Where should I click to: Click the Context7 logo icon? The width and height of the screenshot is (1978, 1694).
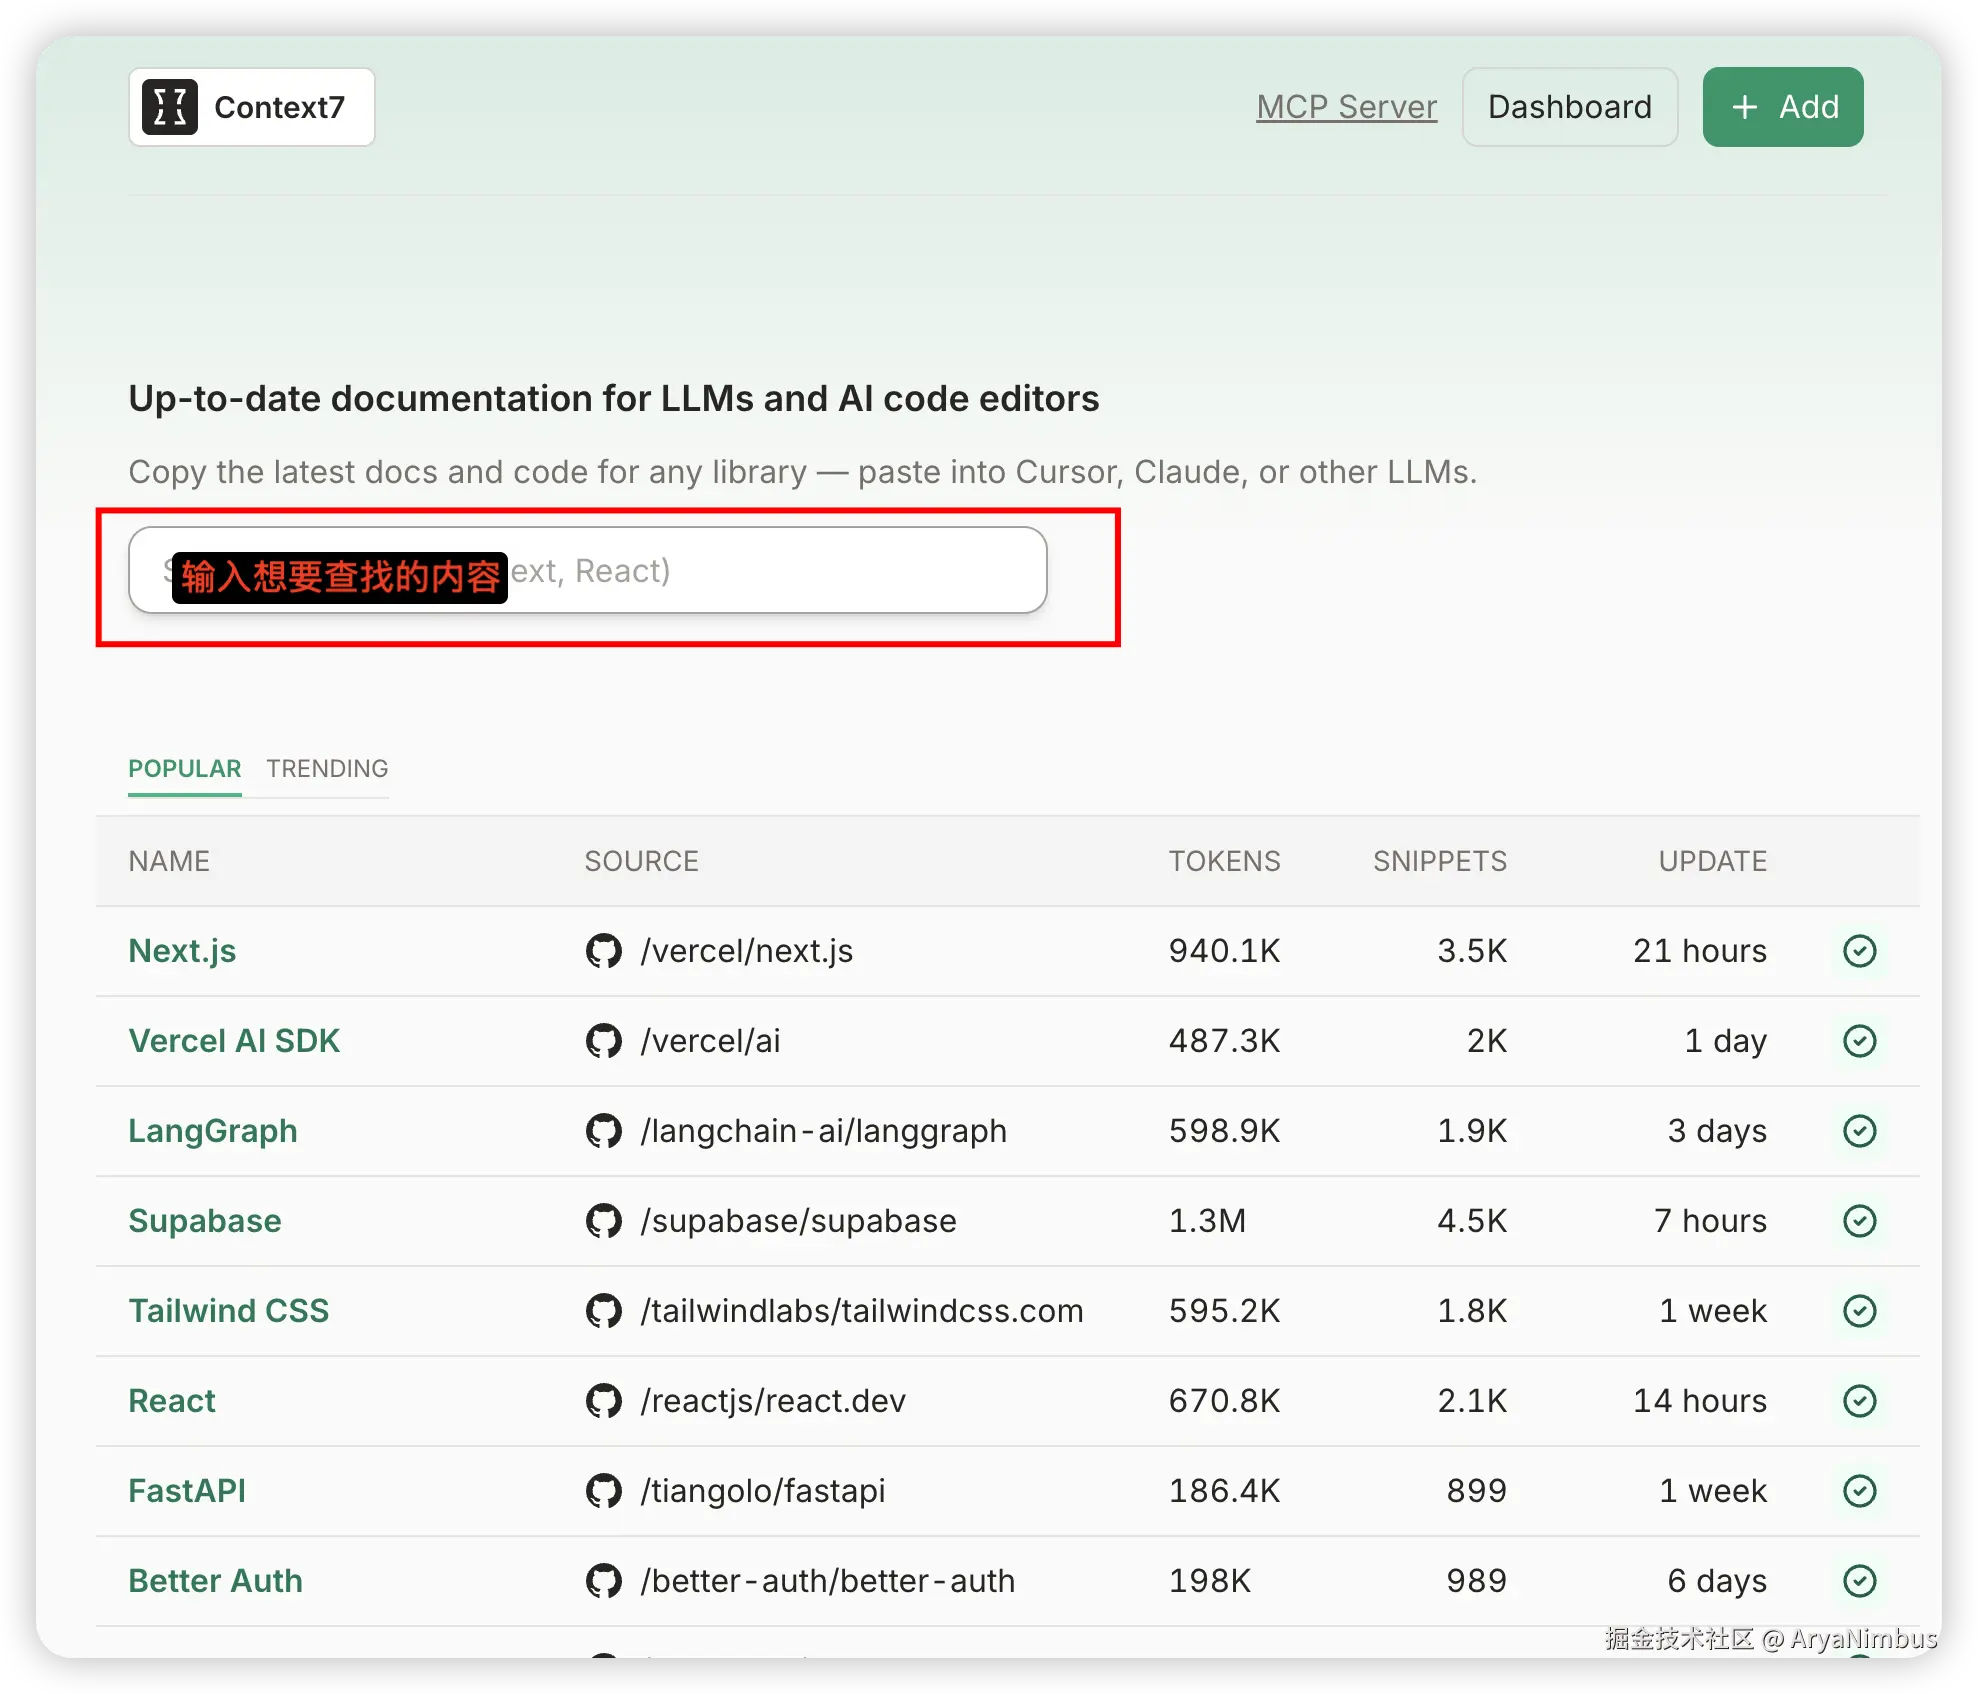[x=170, y=107]
